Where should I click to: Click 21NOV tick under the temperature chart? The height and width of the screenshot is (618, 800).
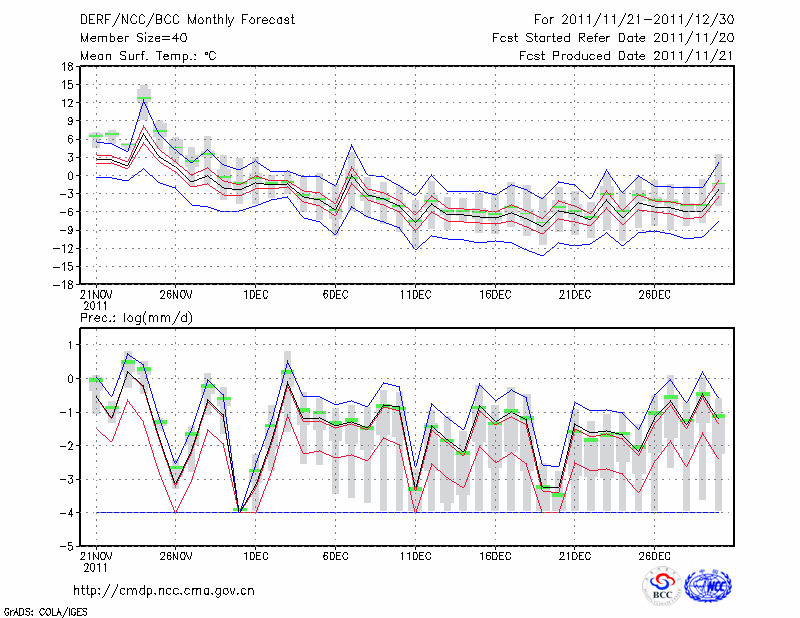tap(95, 294)
